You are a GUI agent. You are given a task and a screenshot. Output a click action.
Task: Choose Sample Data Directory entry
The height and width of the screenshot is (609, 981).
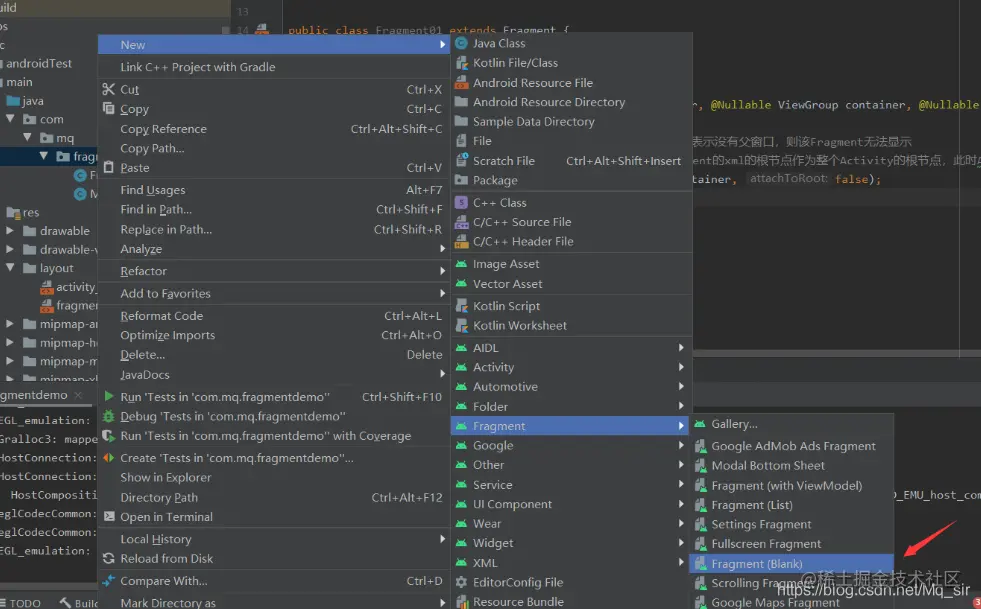569,121
